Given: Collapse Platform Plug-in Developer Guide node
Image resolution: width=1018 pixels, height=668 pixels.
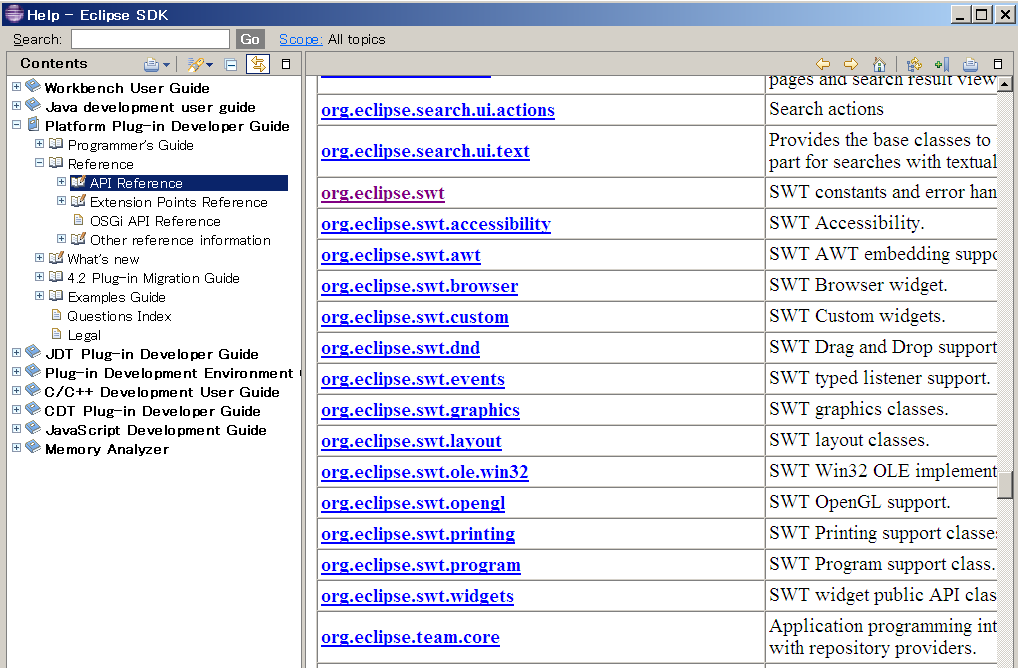Looking at the screenshot, I should (16, 125).
